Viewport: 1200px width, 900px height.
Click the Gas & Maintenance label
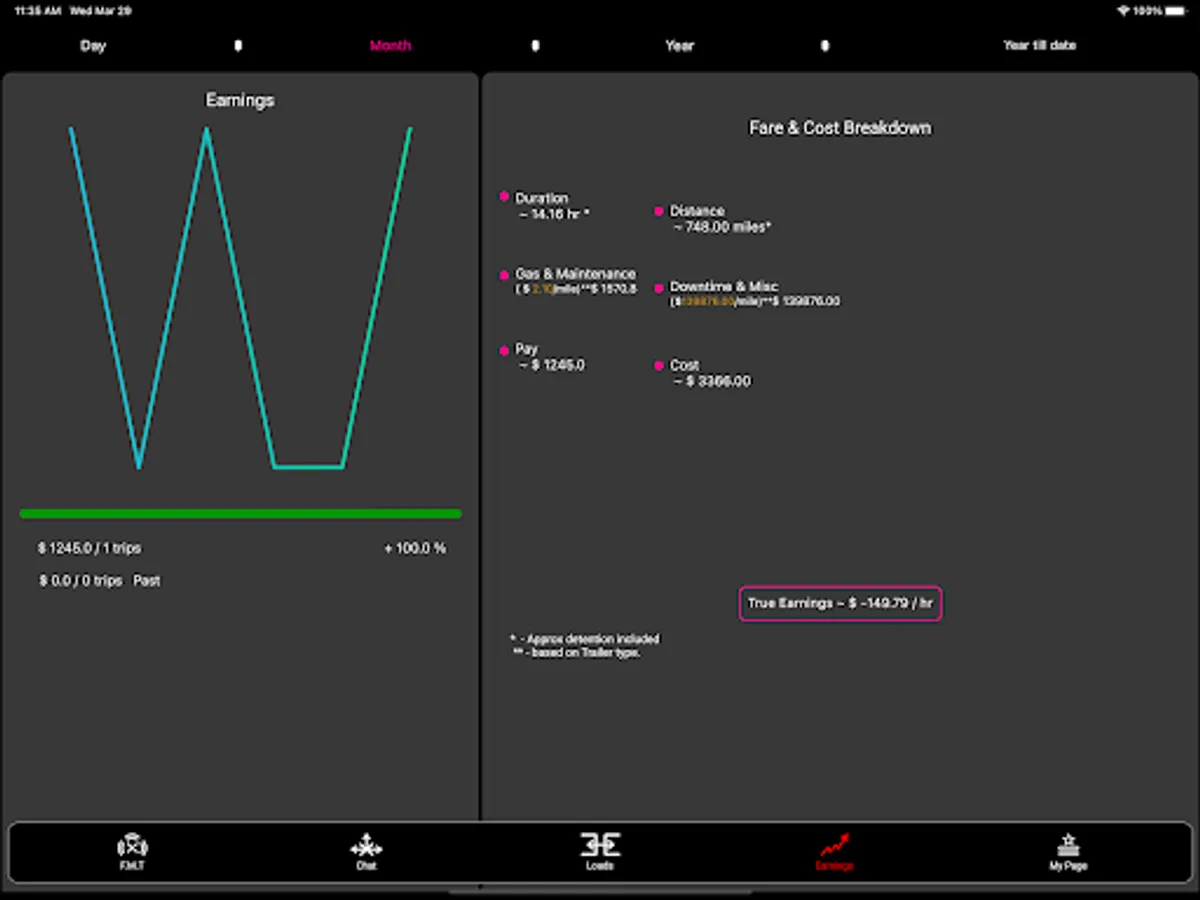[575, 273]
